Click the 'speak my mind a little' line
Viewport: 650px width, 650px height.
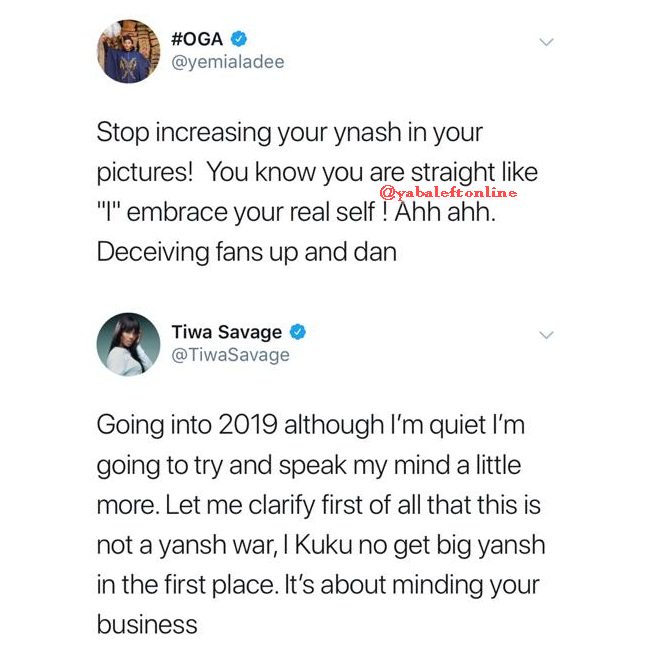308,465
